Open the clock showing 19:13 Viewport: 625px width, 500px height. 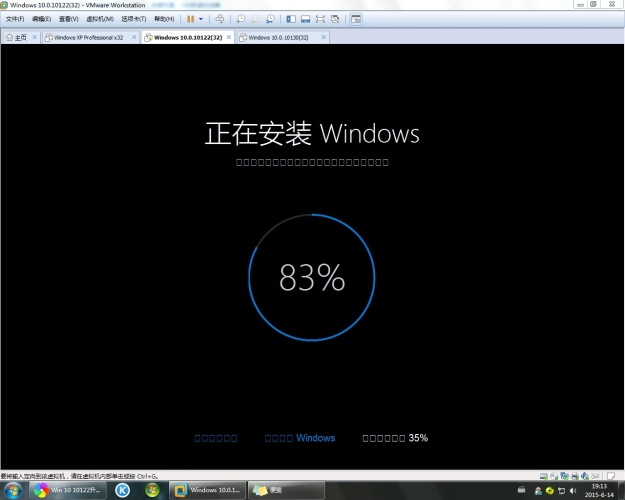[599, 490]
